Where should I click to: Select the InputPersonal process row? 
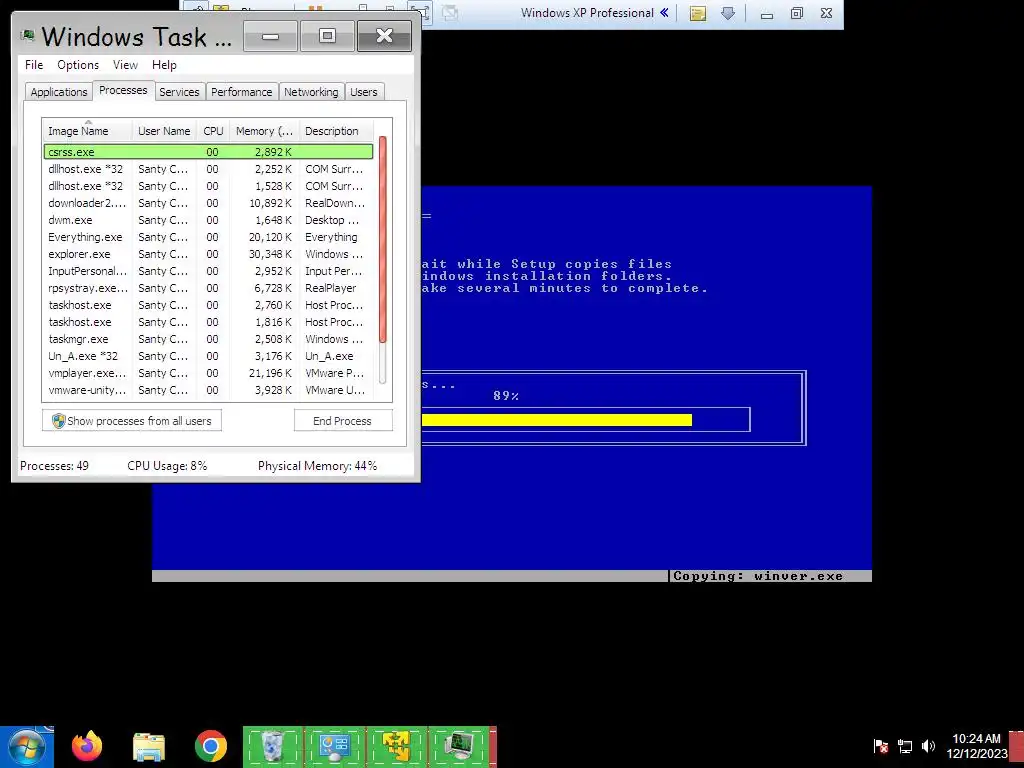click(x=208, y=270)
